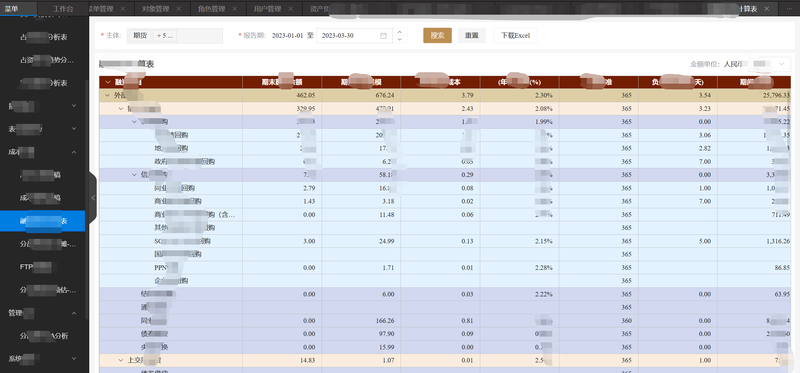Open the sidebar item ending in A分析
This screenshot has width=800, height=373.
coord(42,336)
